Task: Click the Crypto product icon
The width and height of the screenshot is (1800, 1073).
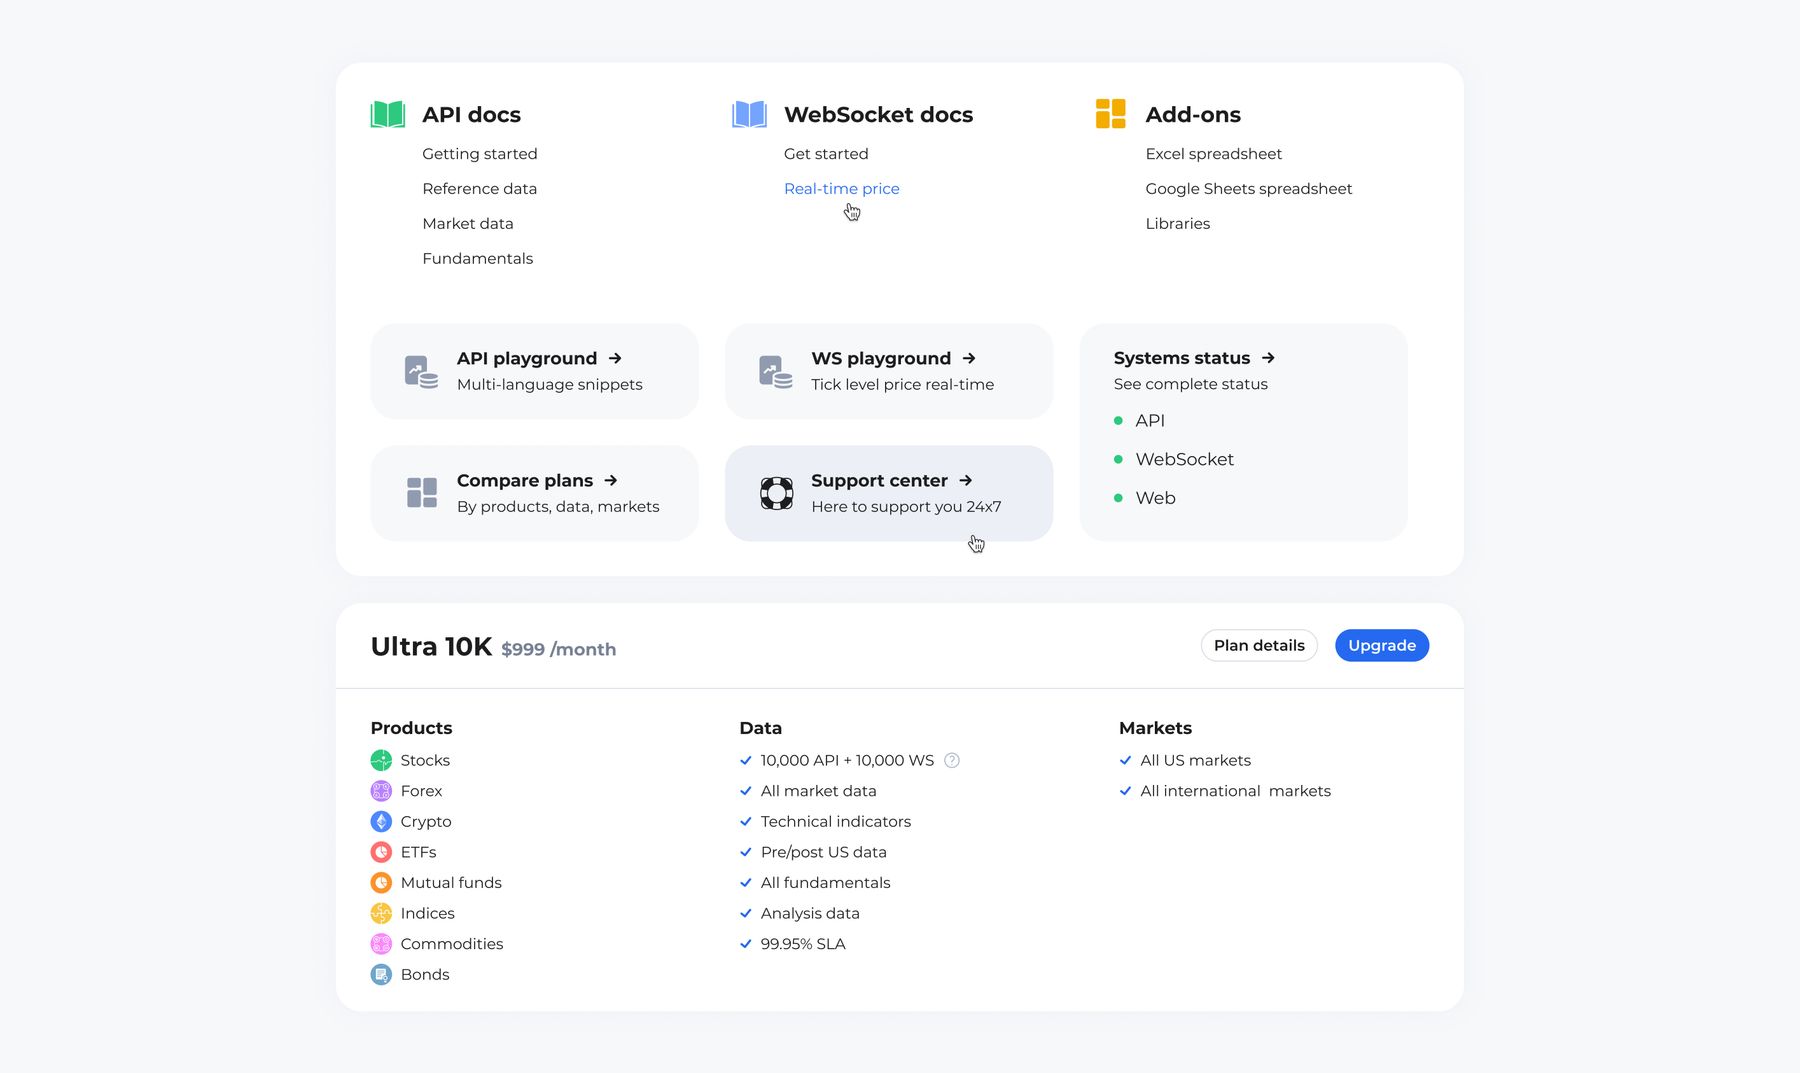Action: [x=381, y=822]
